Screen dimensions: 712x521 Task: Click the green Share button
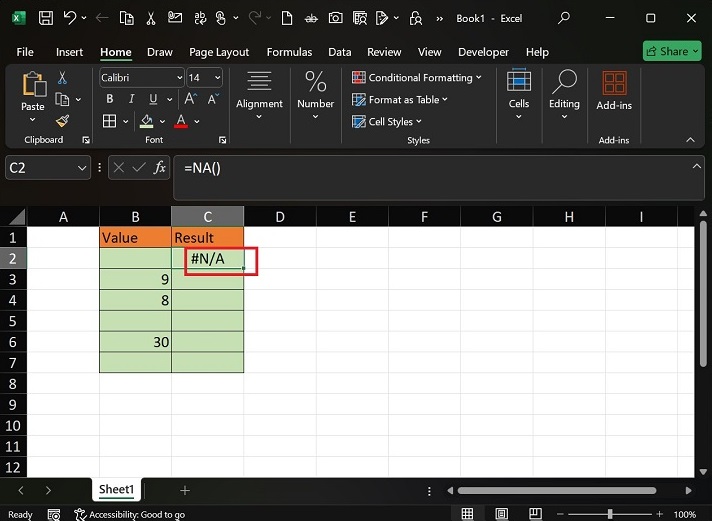[x=672, y=51]
